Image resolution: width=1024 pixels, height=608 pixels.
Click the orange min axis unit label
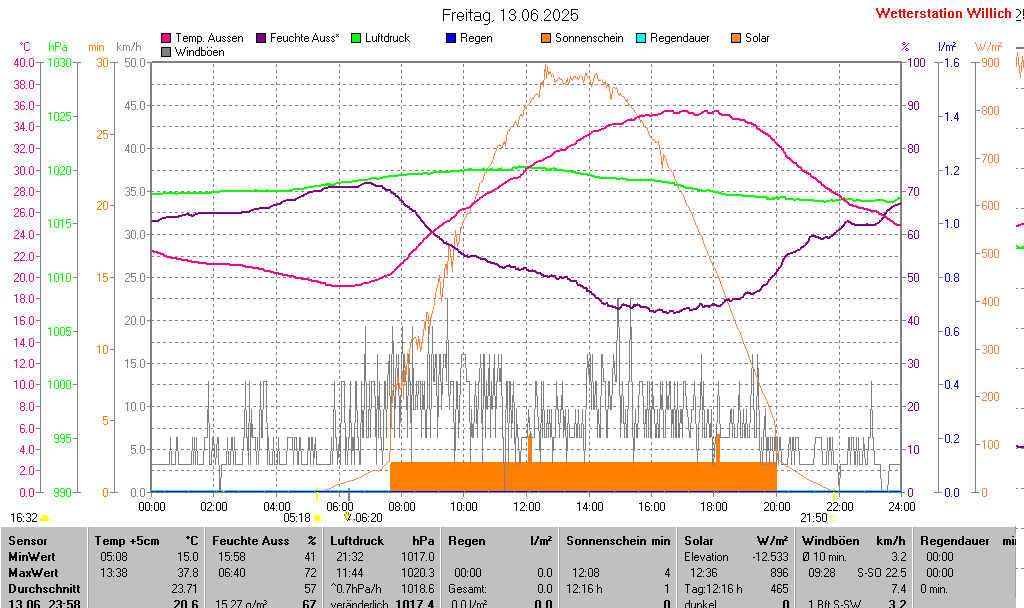96,47
